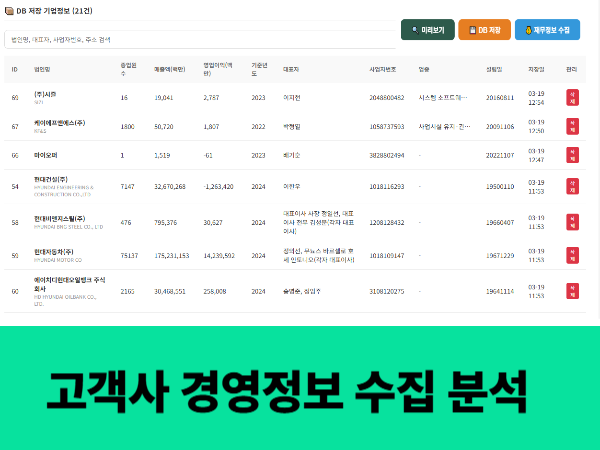Click business number 1018109147
This screenshot has width=600, height=450.
(x=386, y=255)
